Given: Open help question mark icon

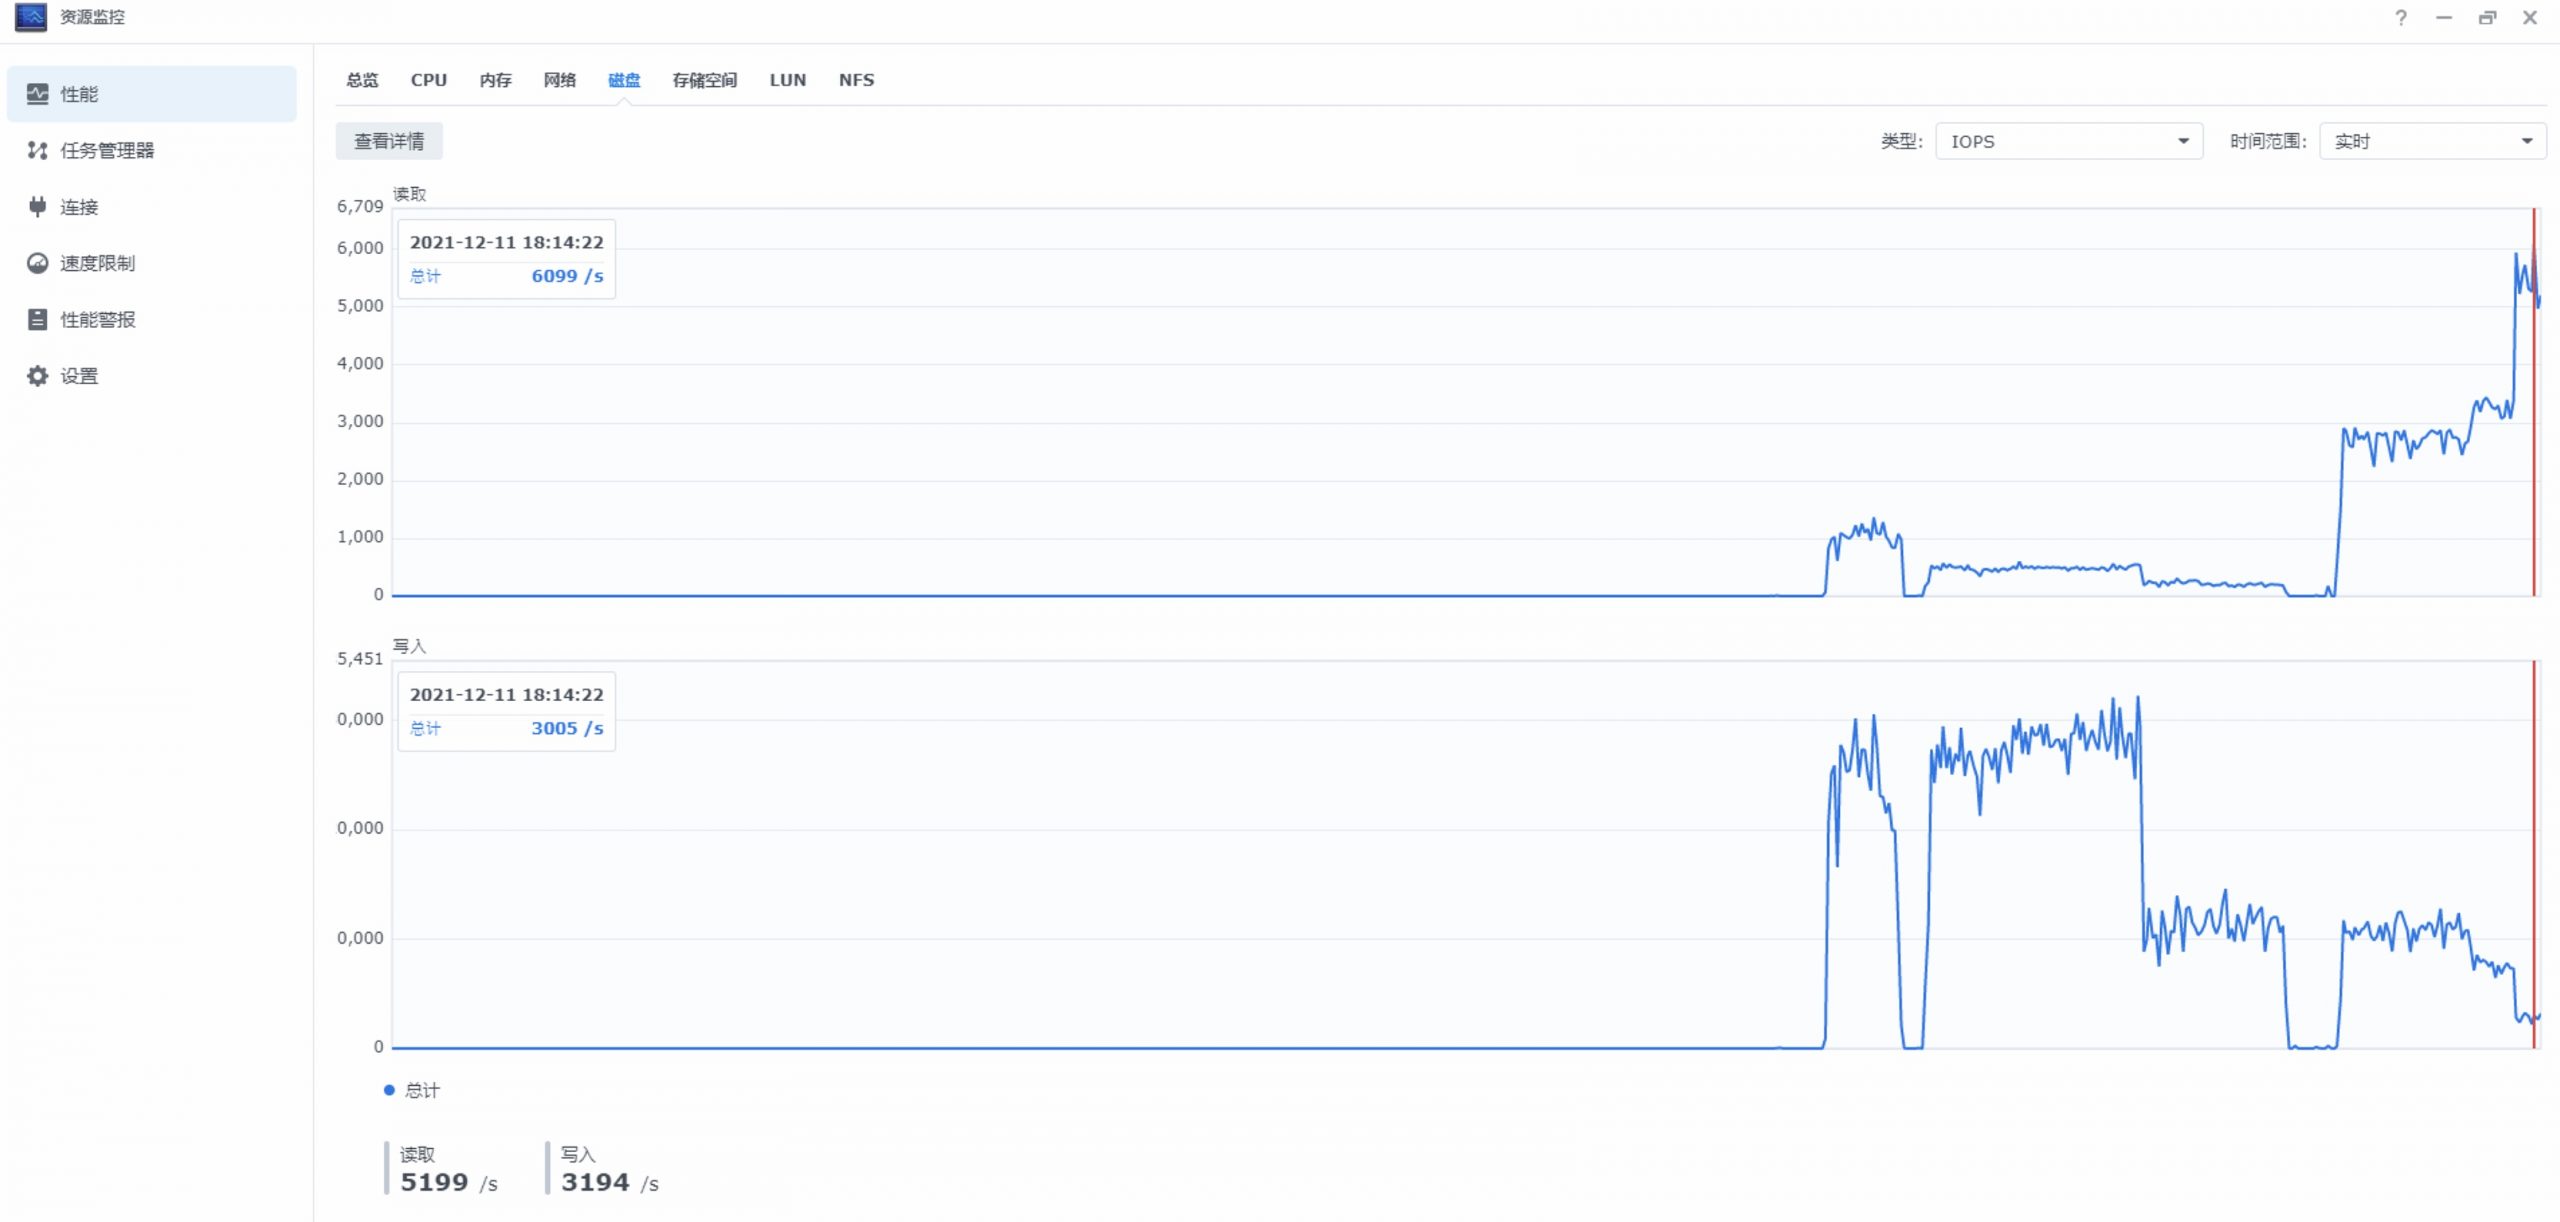Looking at the screenshot, I should [2401, 18].
